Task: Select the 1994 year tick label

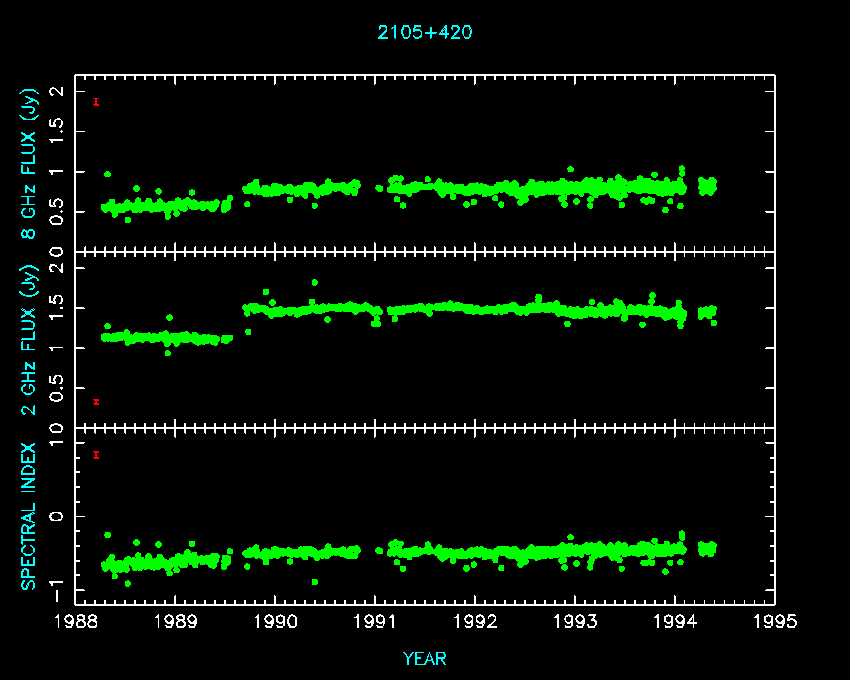Action: point(675,623)
